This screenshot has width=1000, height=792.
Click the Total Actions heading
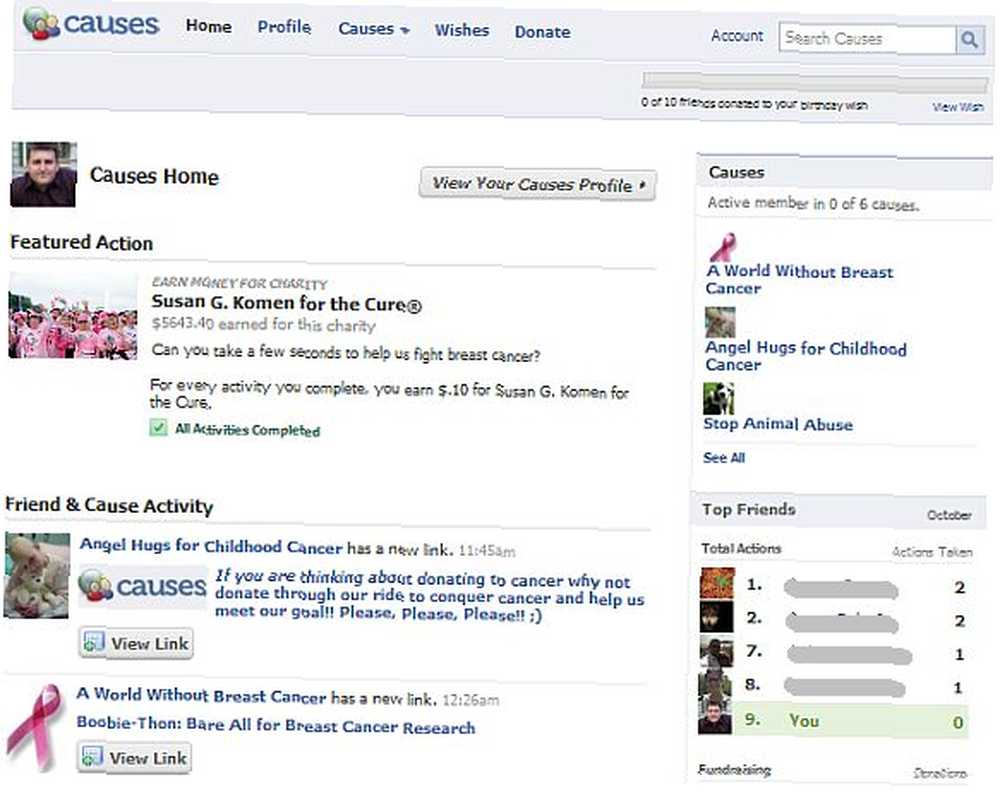741,548
